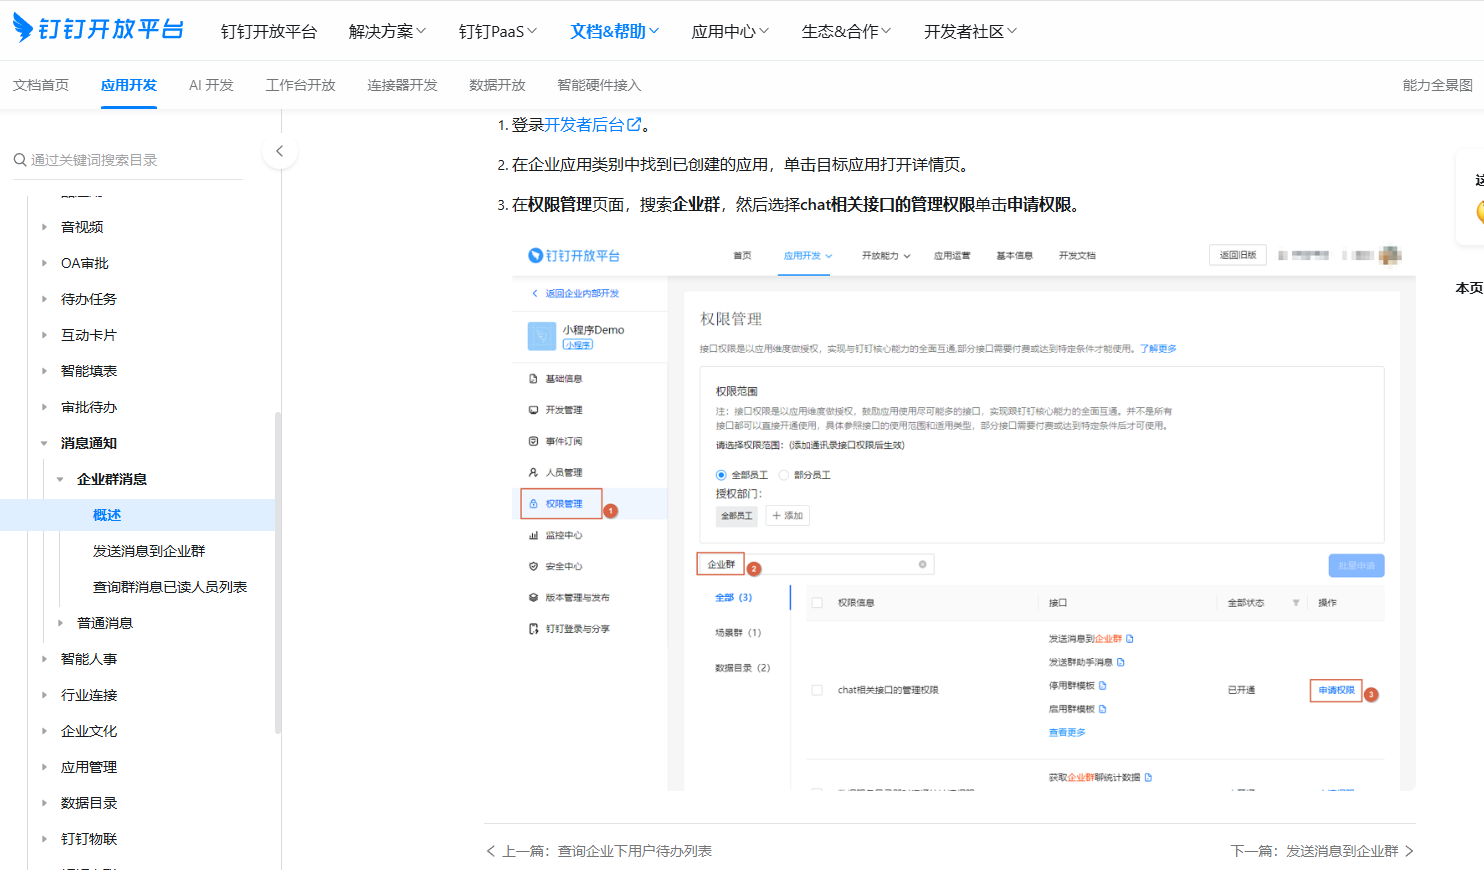1484x870 pixels.
Task: Open the 文档&帮助 dropdown menu
Action: [615, 32]
